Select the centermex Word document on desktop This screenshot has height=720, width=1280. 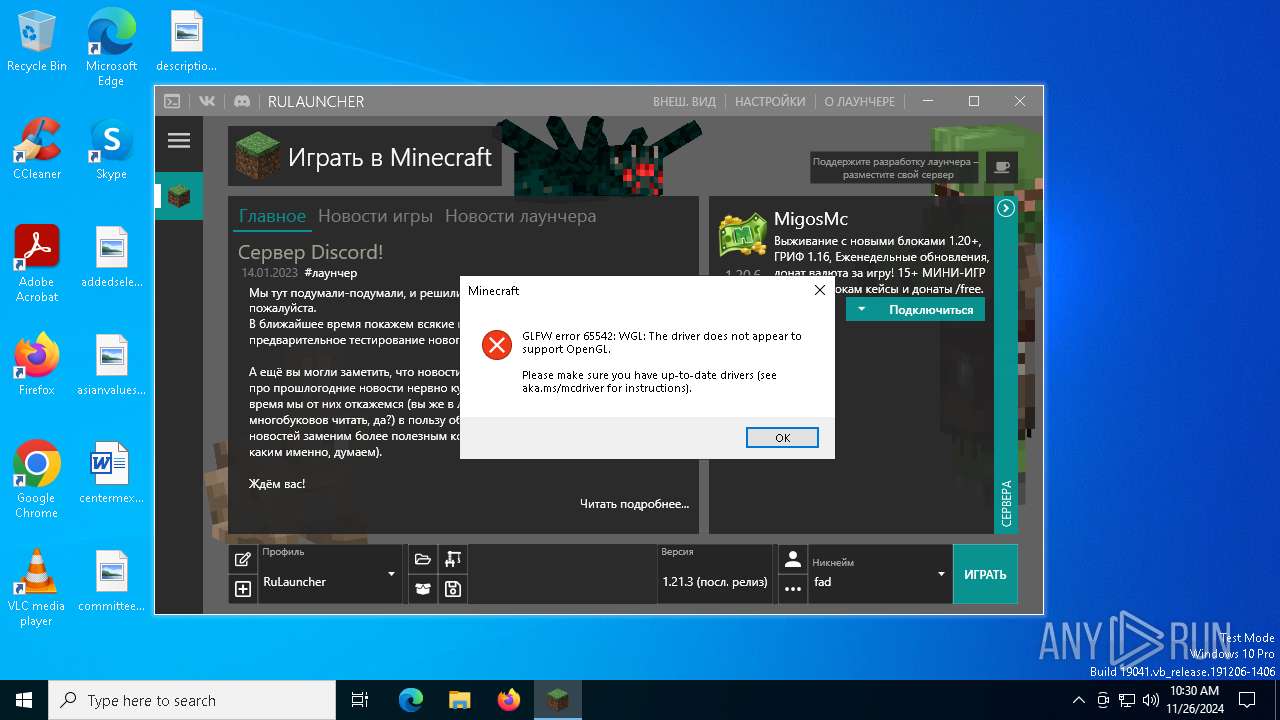click(x=111, y=473)
